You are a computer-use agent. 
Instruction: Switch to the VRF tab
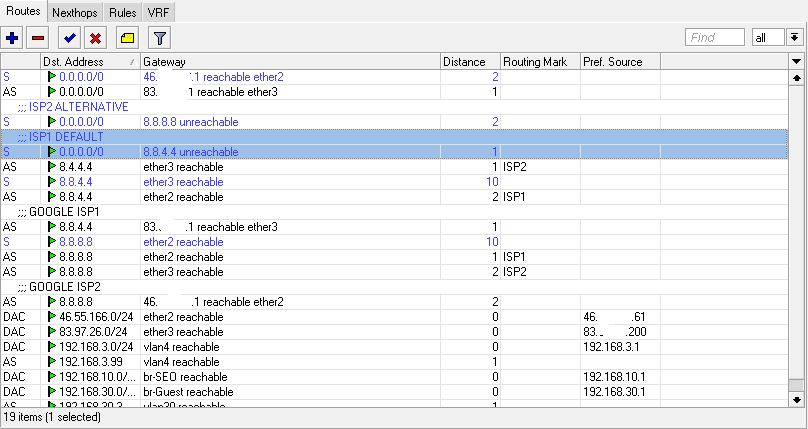tap(158, 13)
